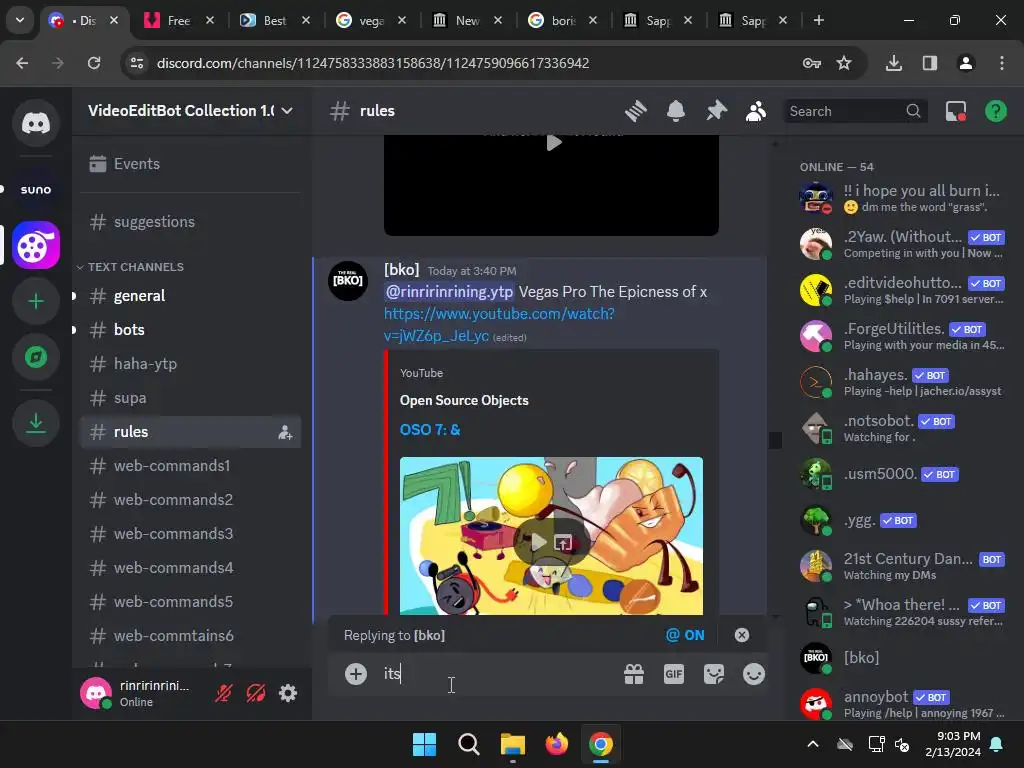Open the gift Nitro icon
The image size is (1024, 768).
click(633, 674)
